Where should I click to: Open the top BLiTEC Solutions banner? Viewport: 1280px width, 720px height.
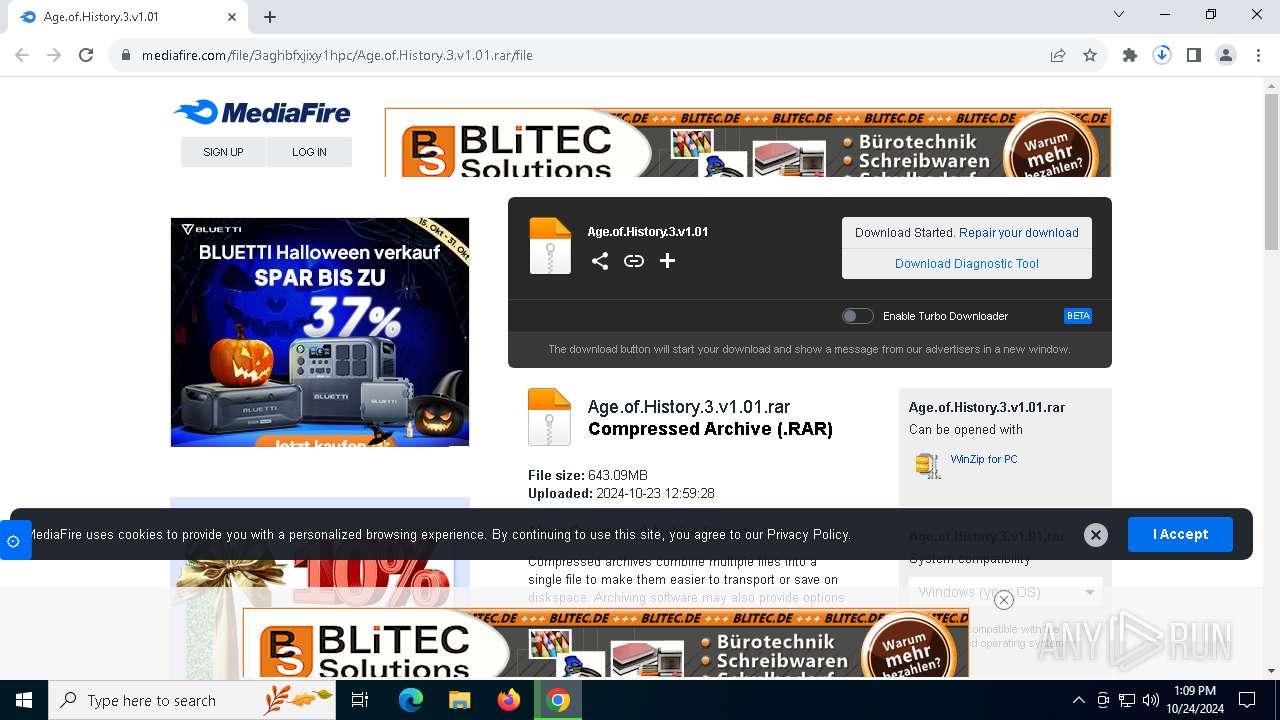pos(748,142)
